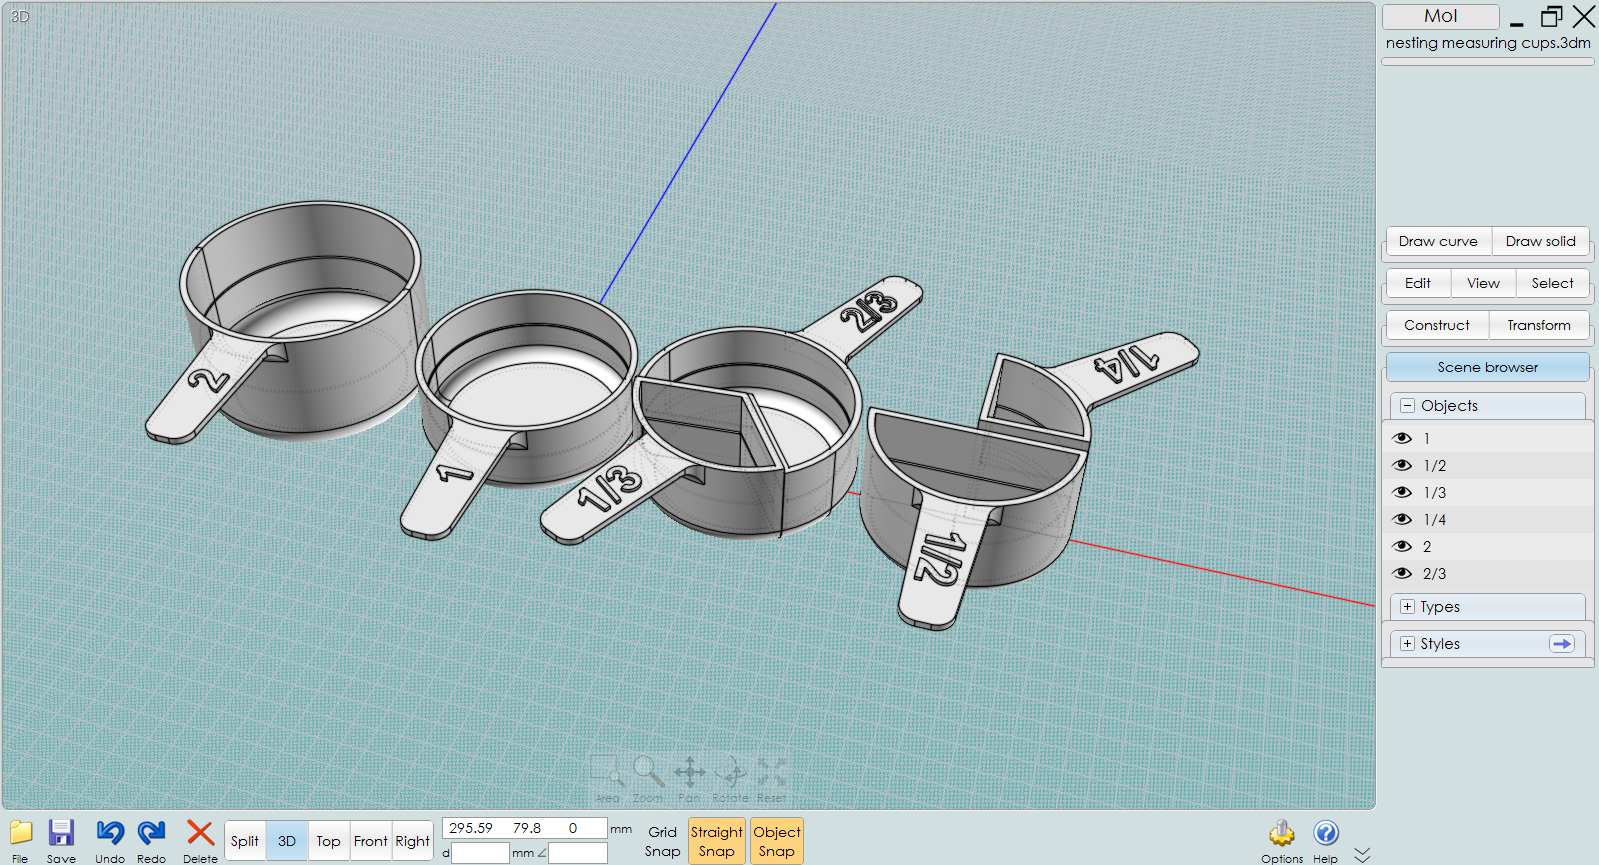Click the mm units label

pos(621,829)
